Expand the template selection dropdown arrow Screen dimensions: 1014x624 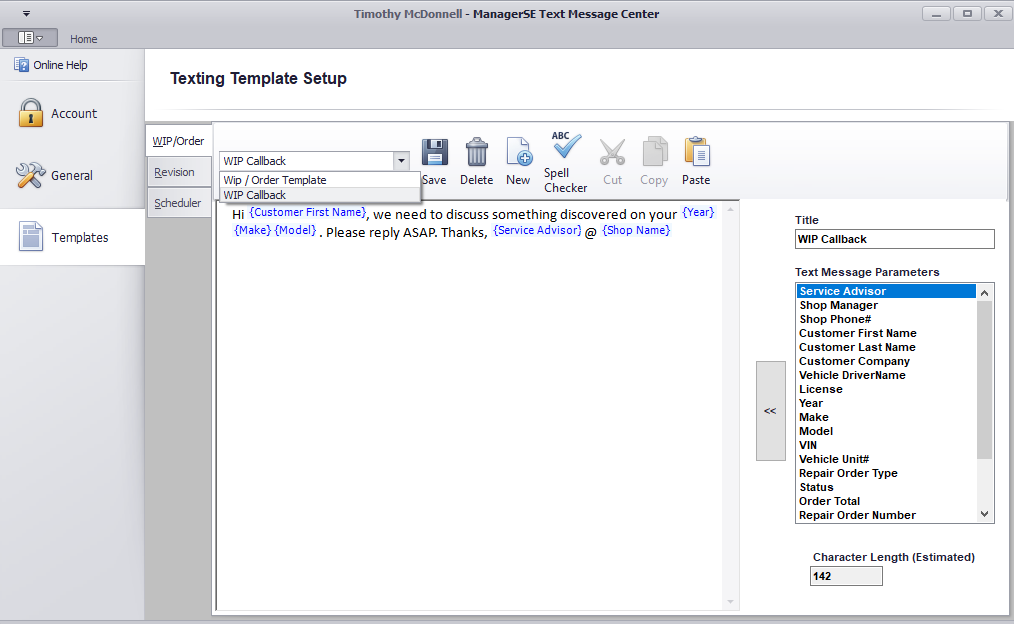(401, 161)
